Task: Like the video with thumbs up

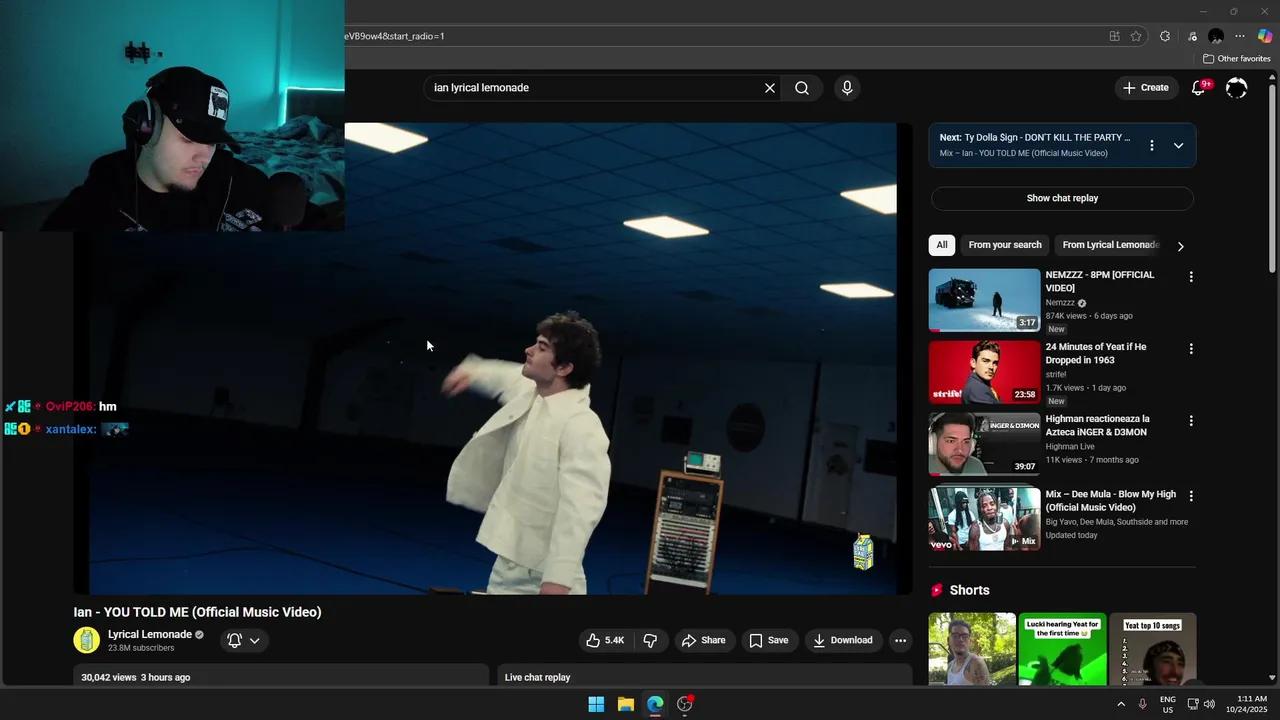Action: pyautogui.click(x=605, y=640)
